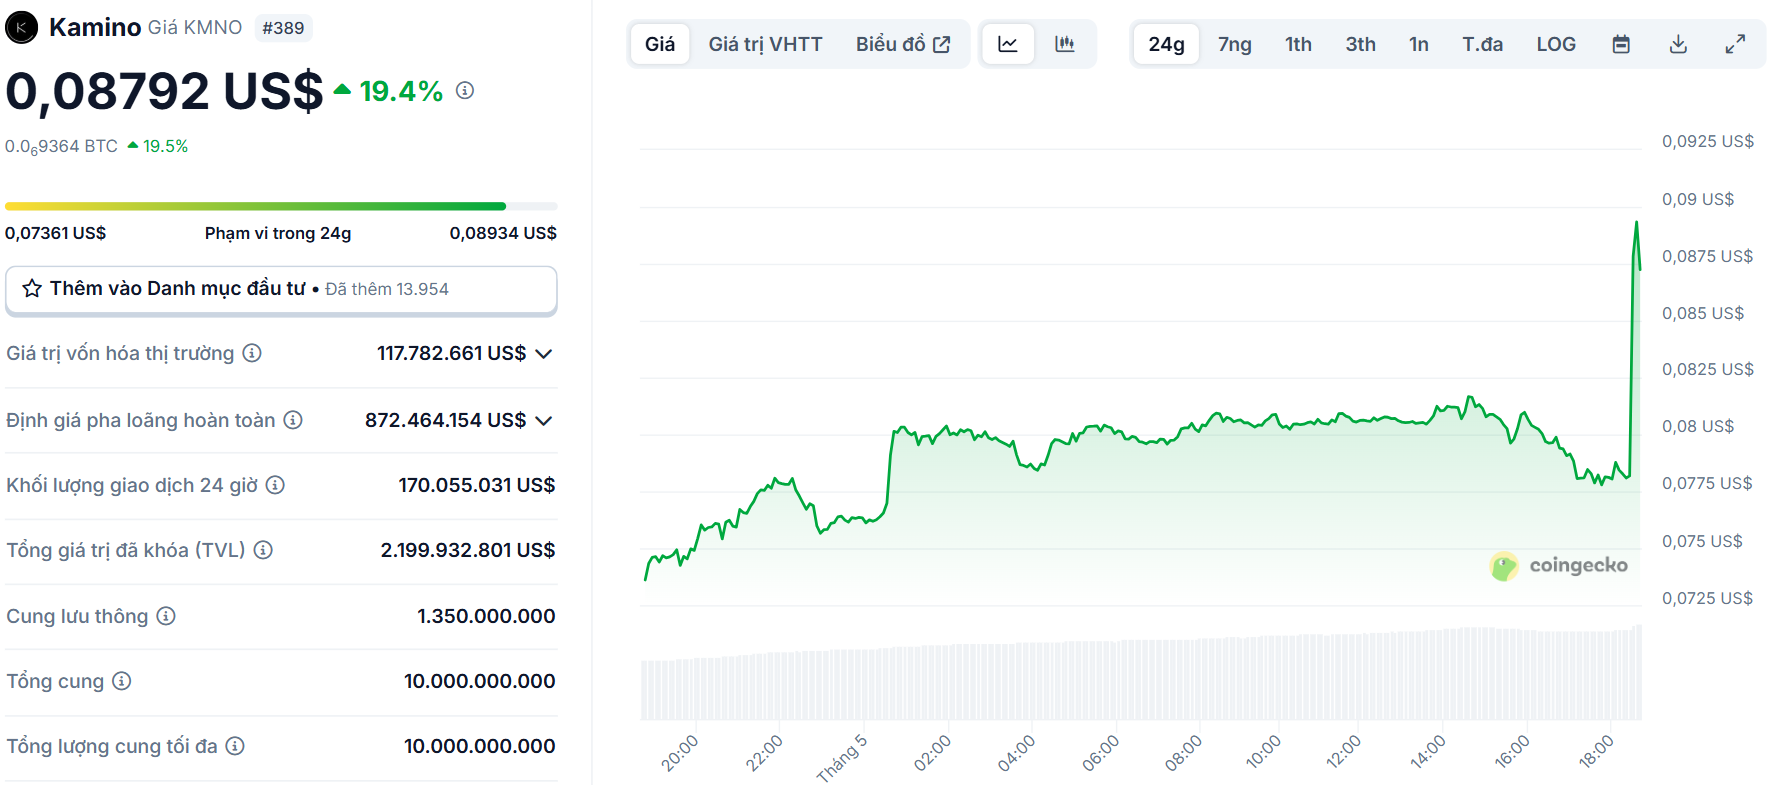Image resolution: width=1769 pixels, height=785 pixels.
Task: Click the 0,08934 US$ high value
Action: [x=503, y=233]
